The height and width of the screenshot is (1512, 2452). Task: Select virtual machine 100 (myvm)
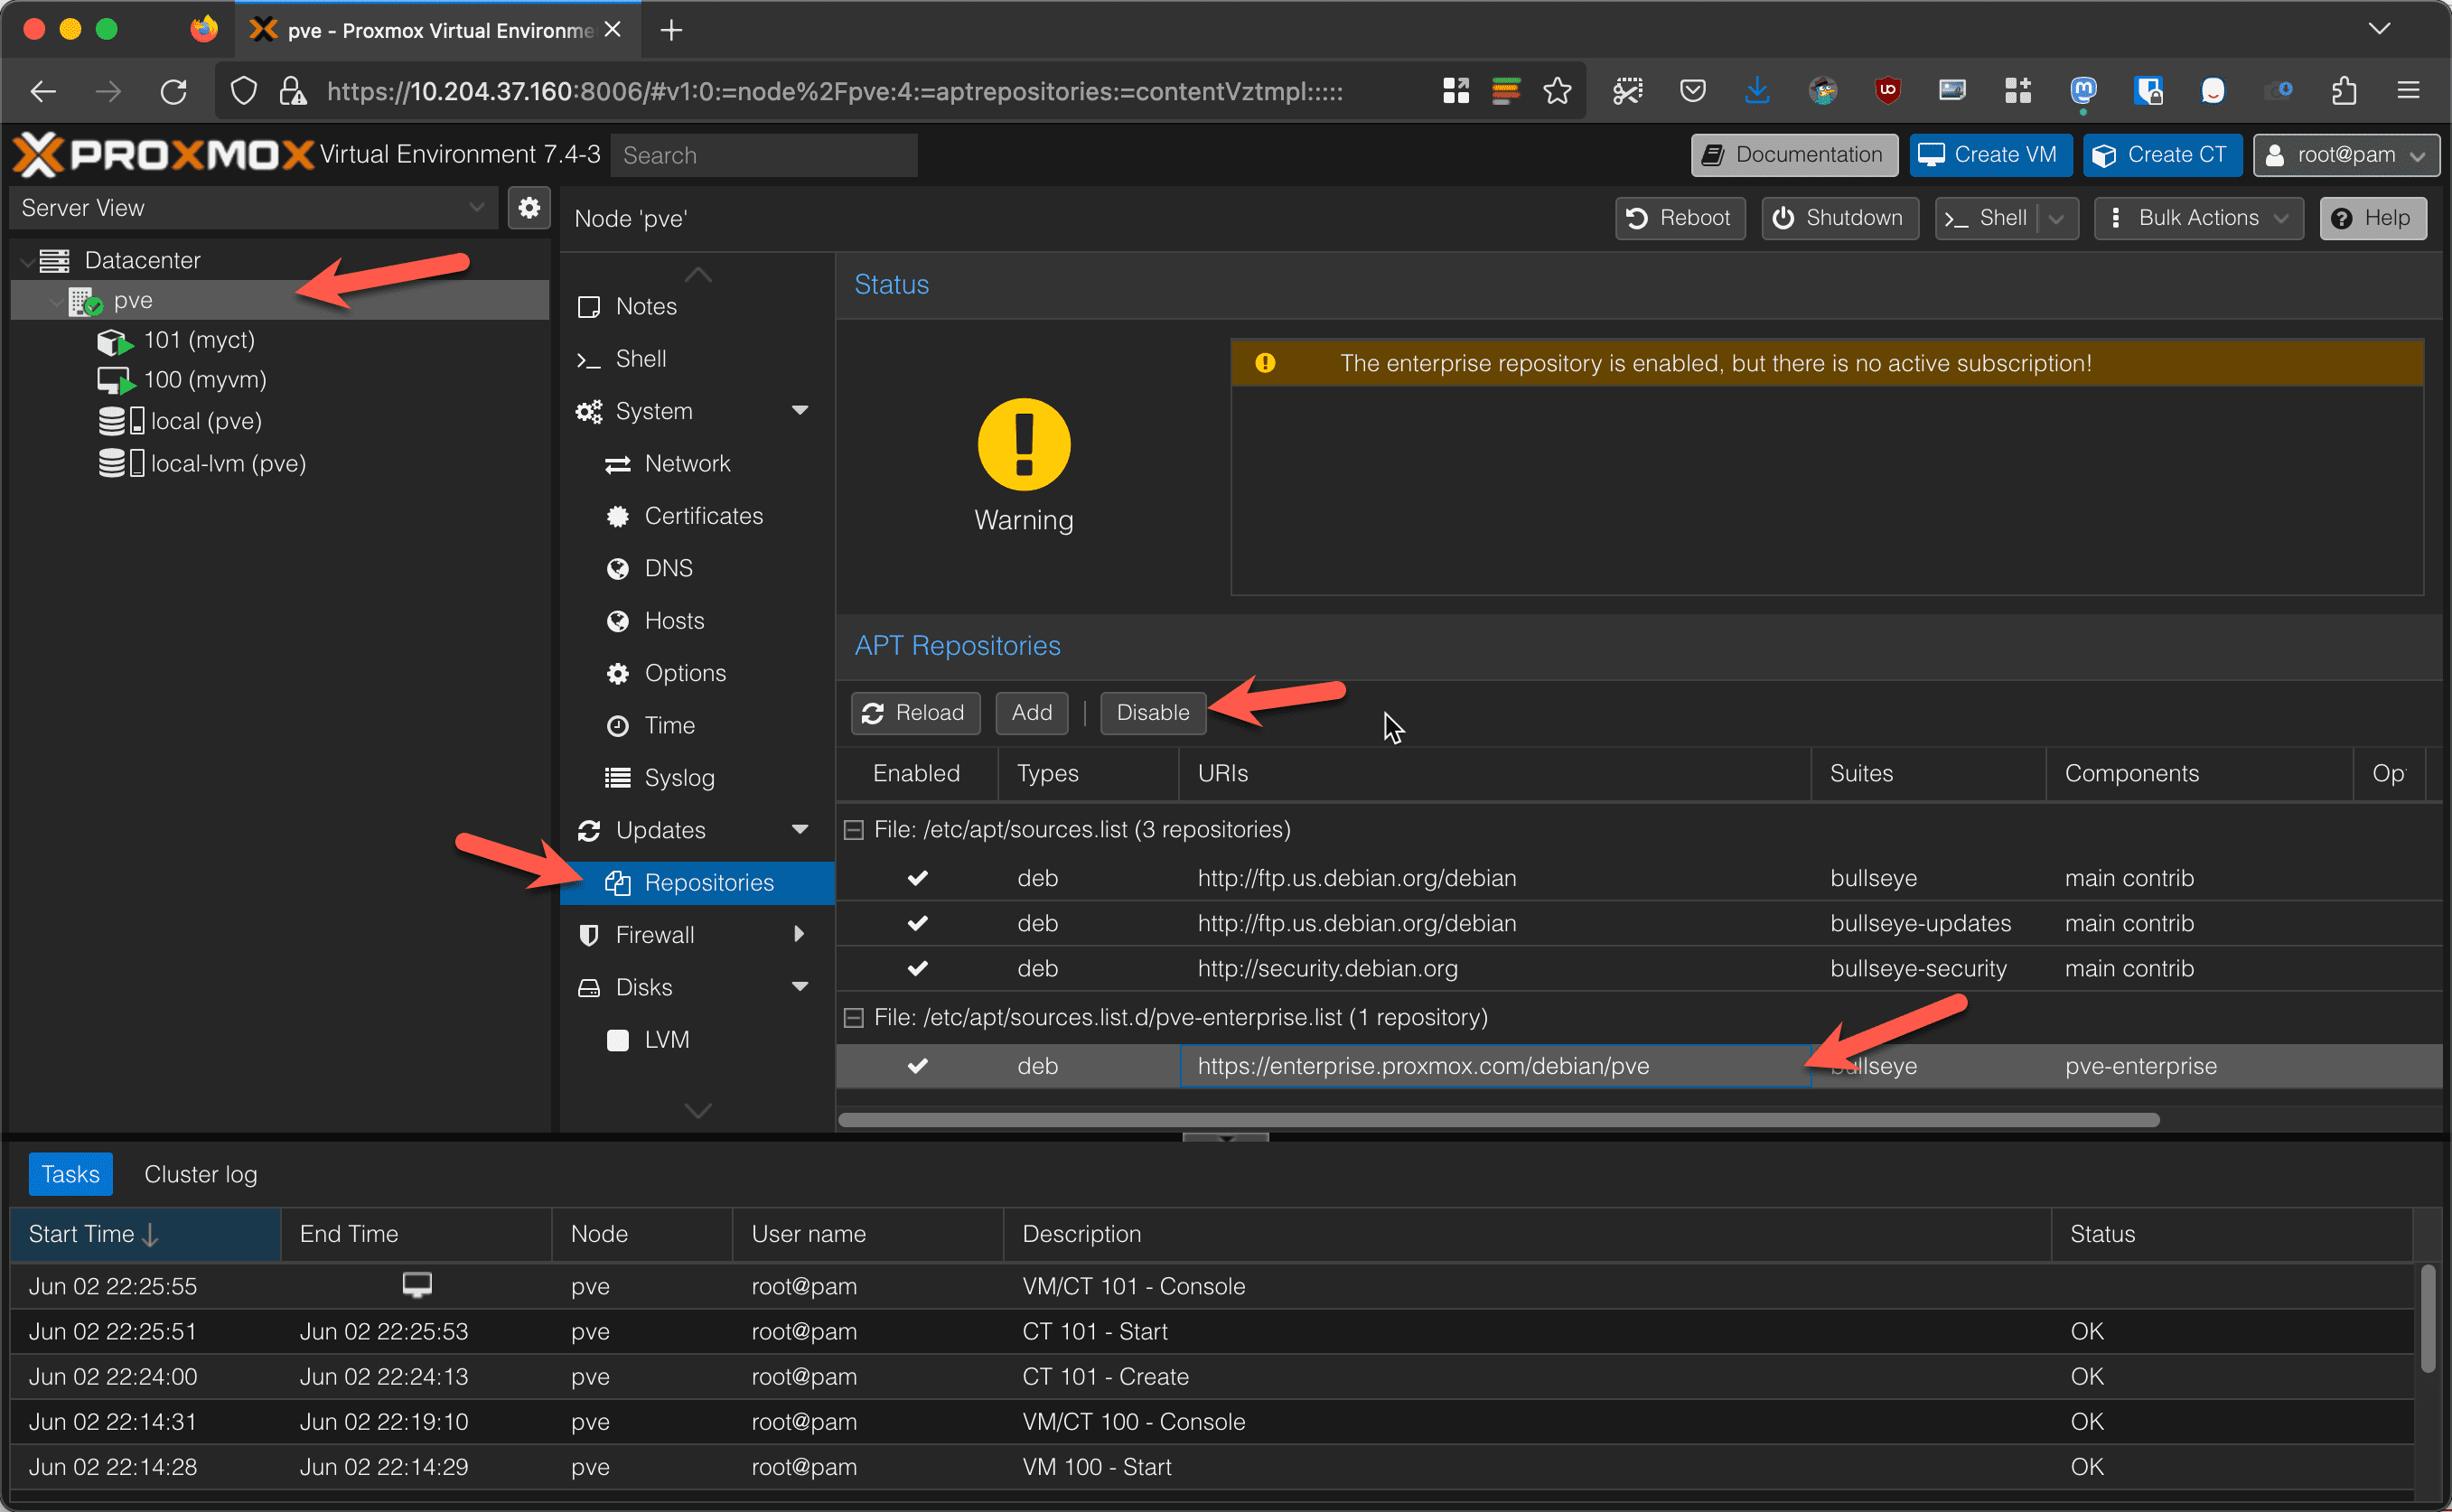point(204,380)
